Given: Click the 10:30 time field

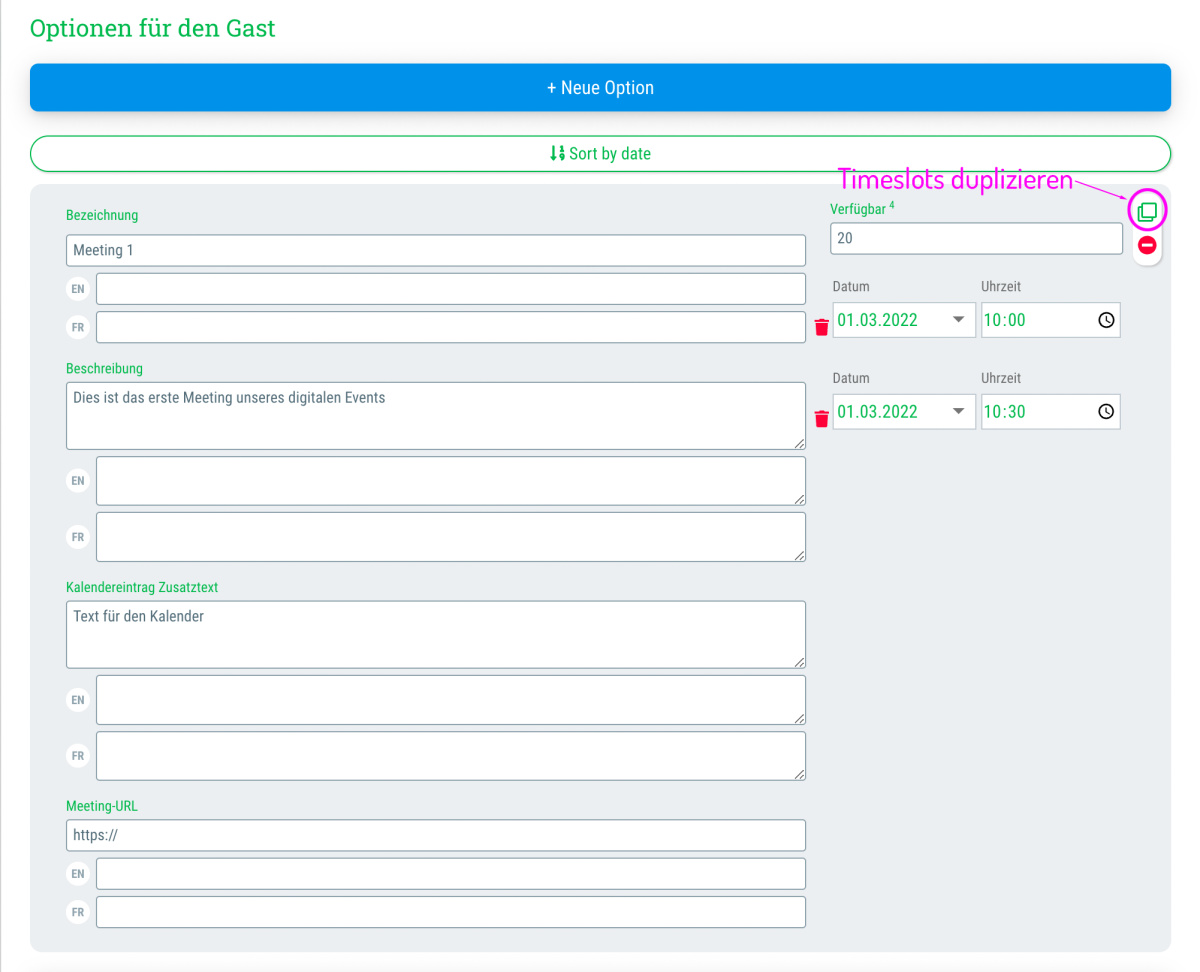Looking at the screenshot, I should coord(1050,411).
